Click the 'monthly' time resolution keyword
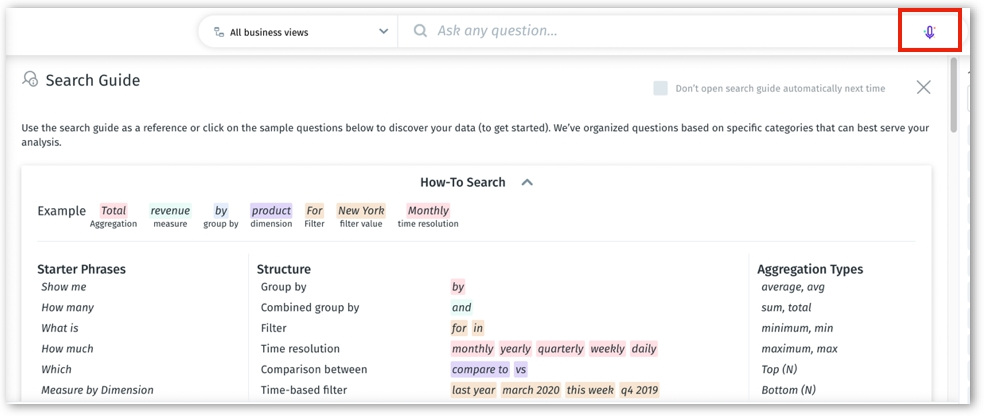Viewport: 984px width, 416px height. [x=472, y=349]
